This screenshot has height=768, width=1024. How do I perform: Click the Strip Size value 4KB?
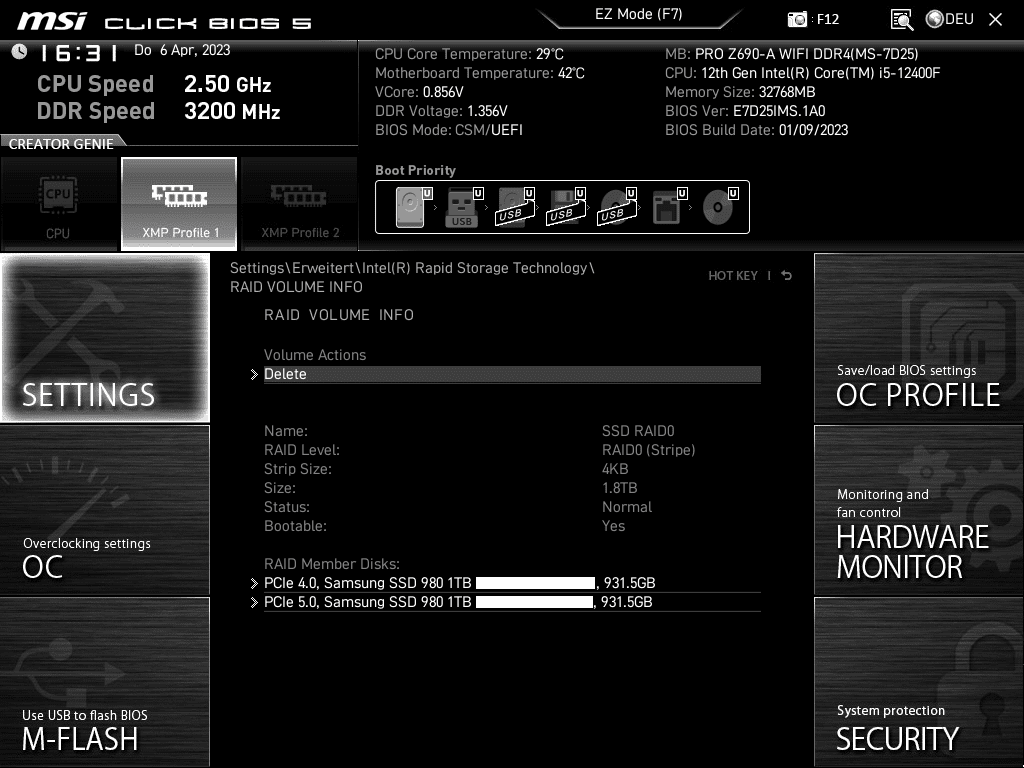click(x=615, y=469)
